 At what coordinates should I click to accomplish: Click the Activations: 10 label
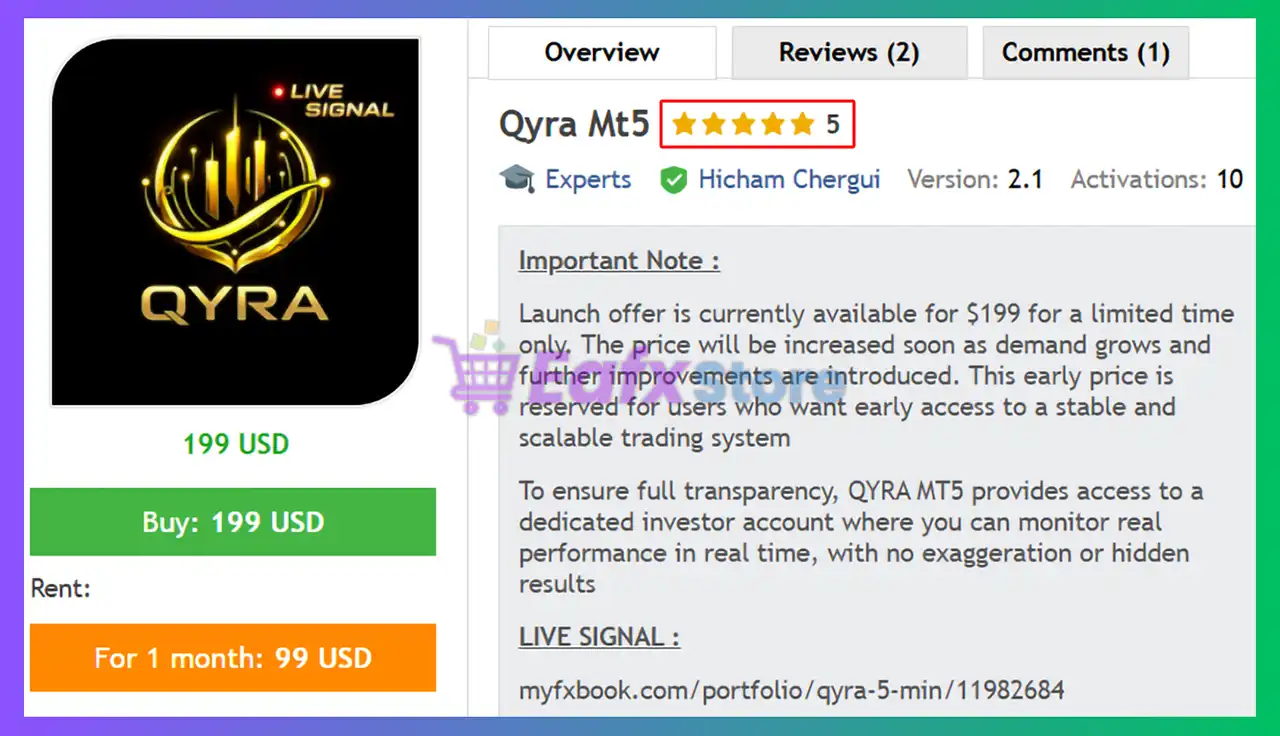pos(1157,180)
